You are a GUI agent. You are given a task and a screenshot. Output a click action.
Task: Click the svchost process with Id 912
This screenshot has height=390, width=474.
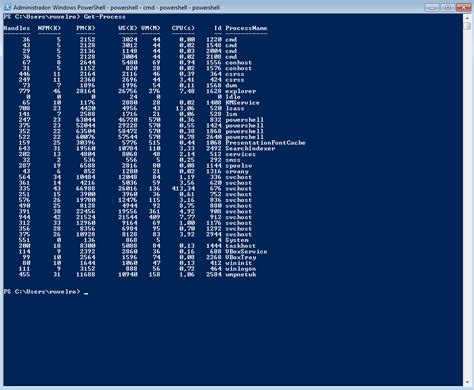(x=239, y=217)
